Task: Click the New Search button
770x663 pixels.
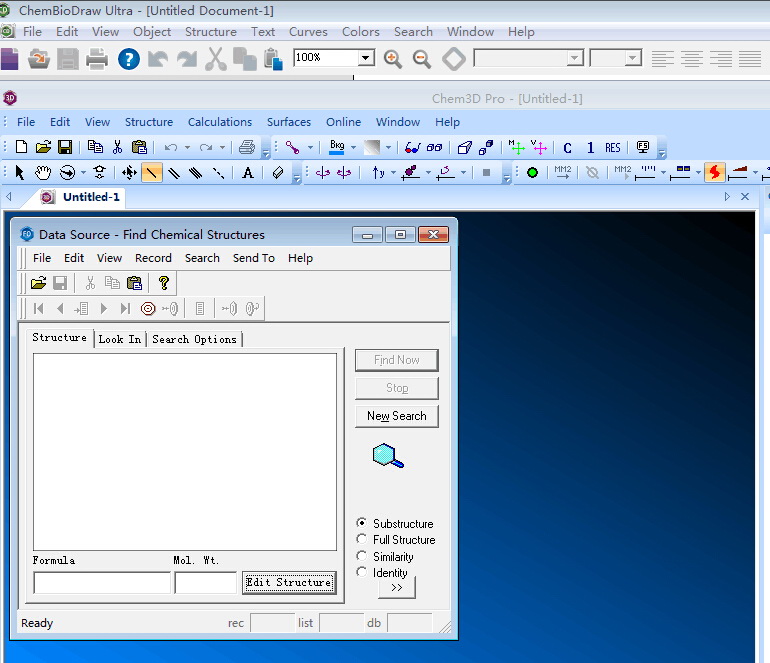Action: 397,416
